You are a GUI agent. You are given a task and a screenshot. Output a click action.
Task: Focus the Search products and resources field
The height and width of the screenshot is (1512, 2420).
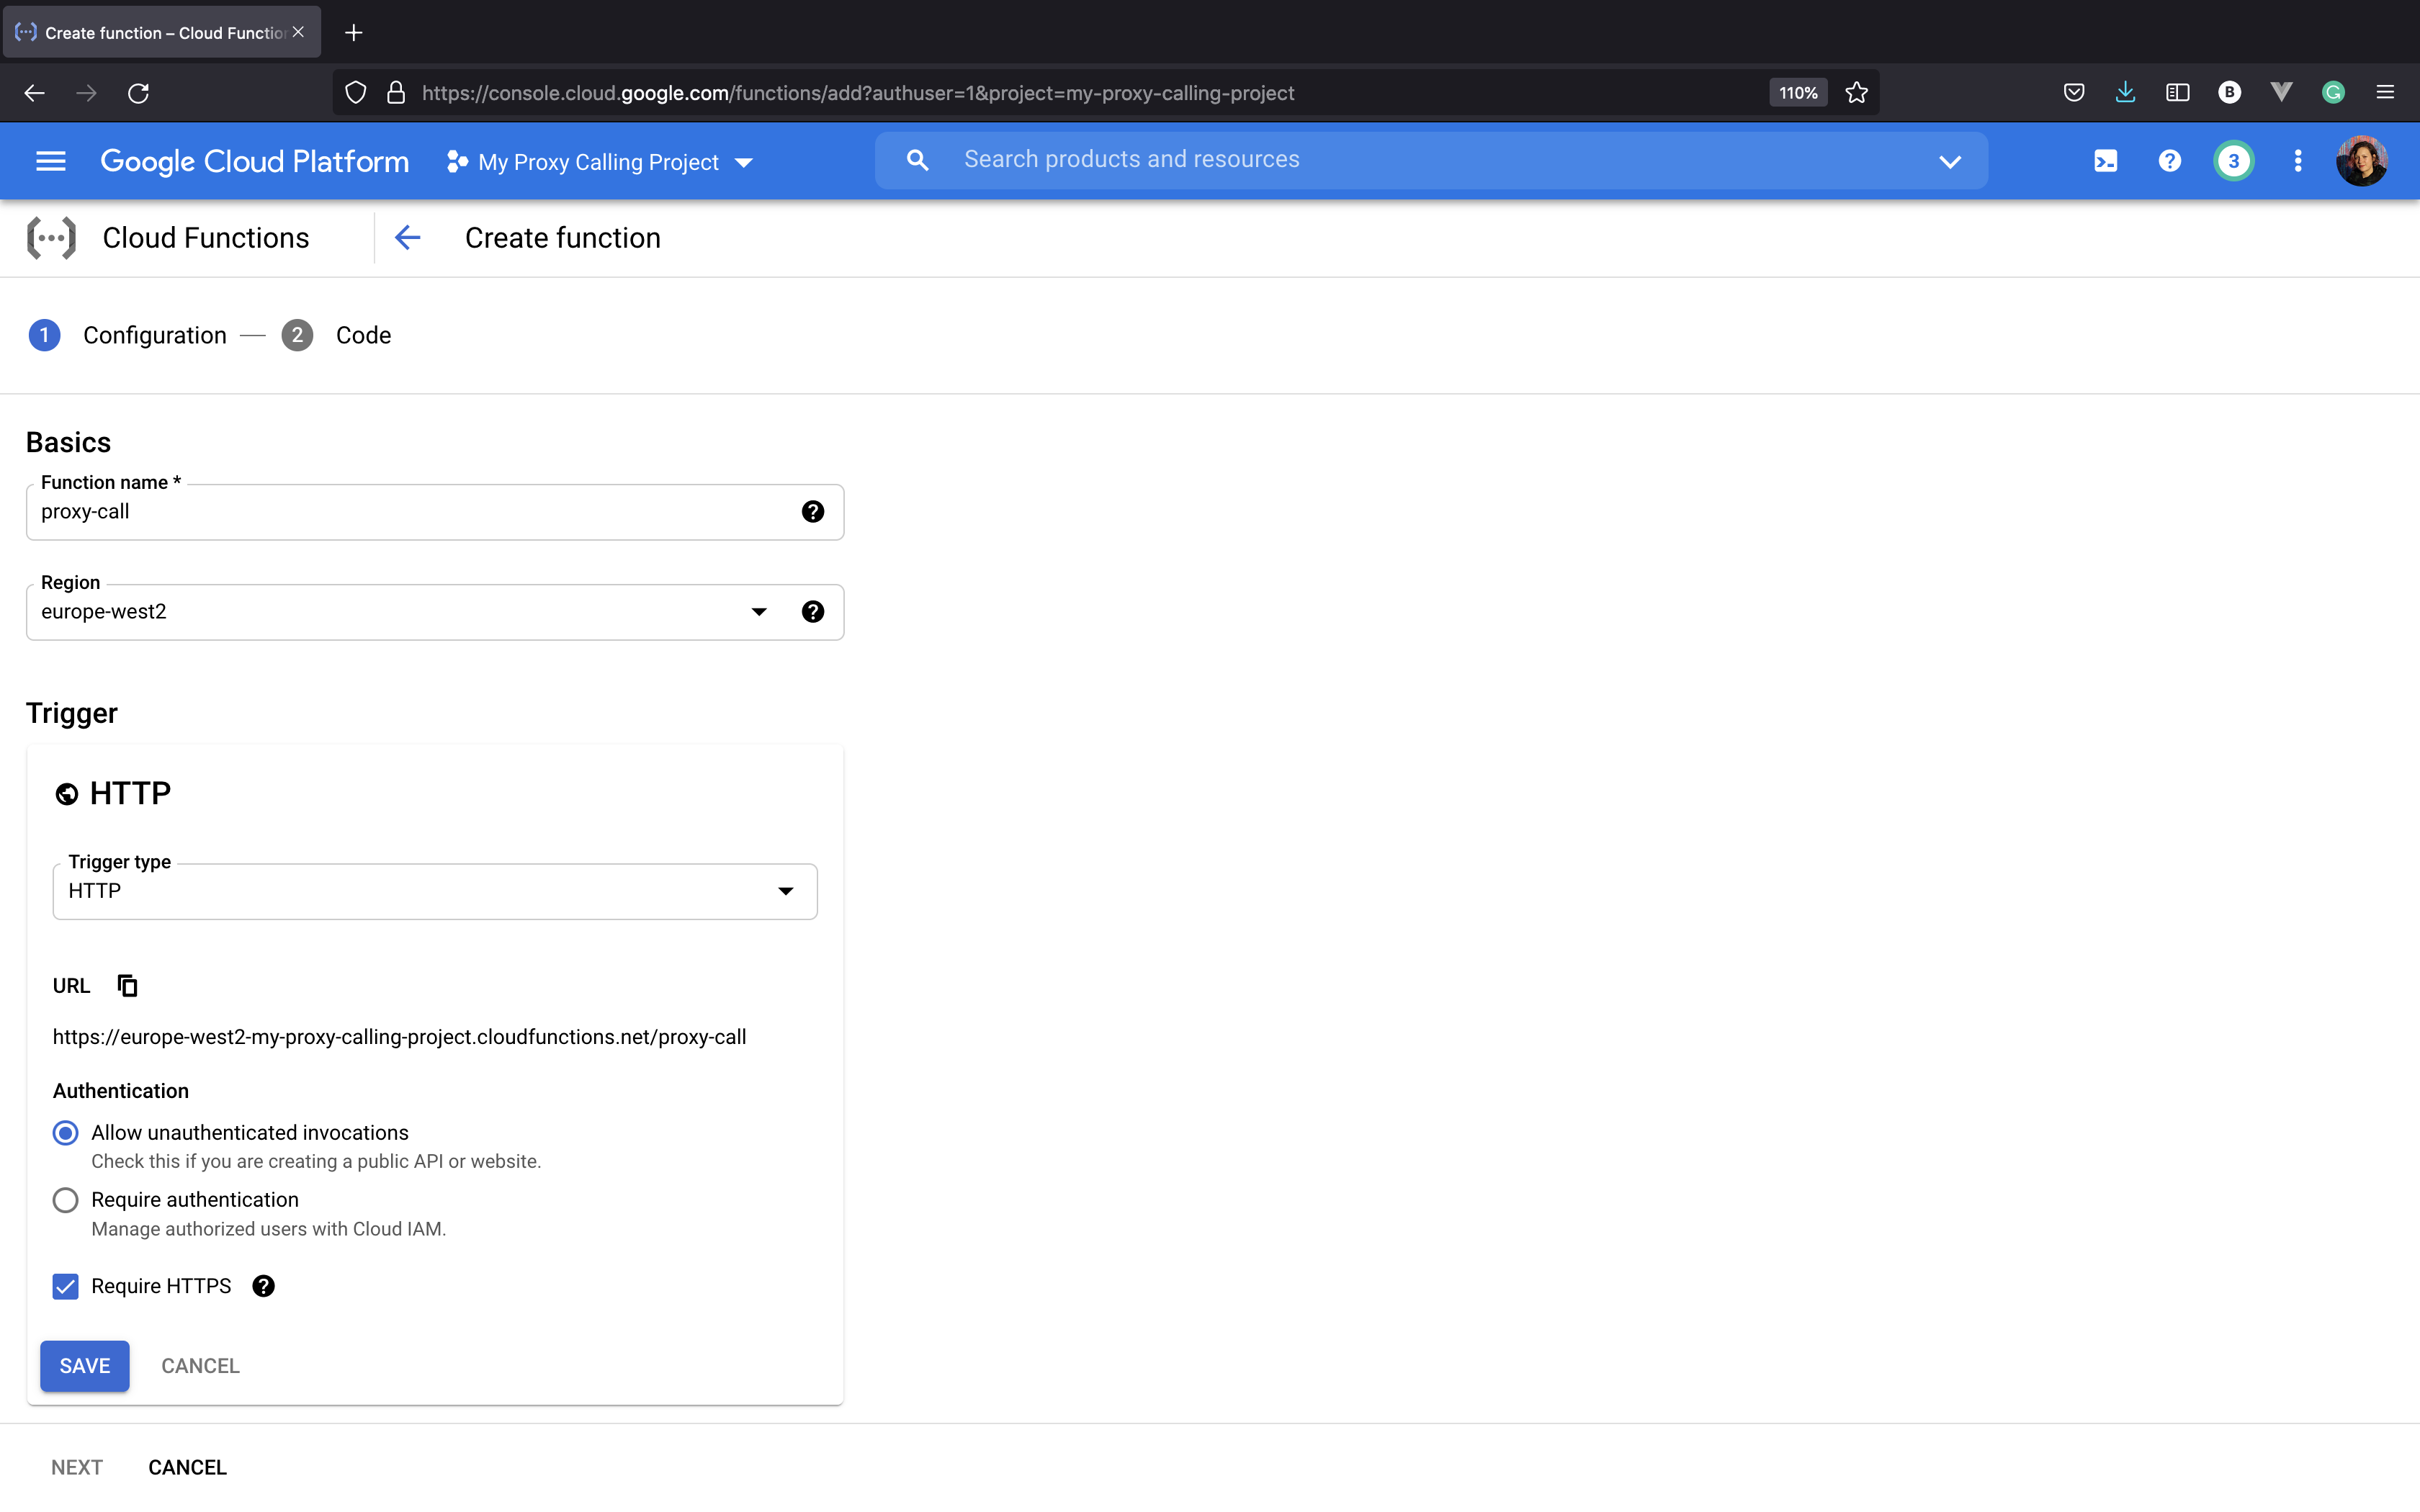click(1430, 160)
